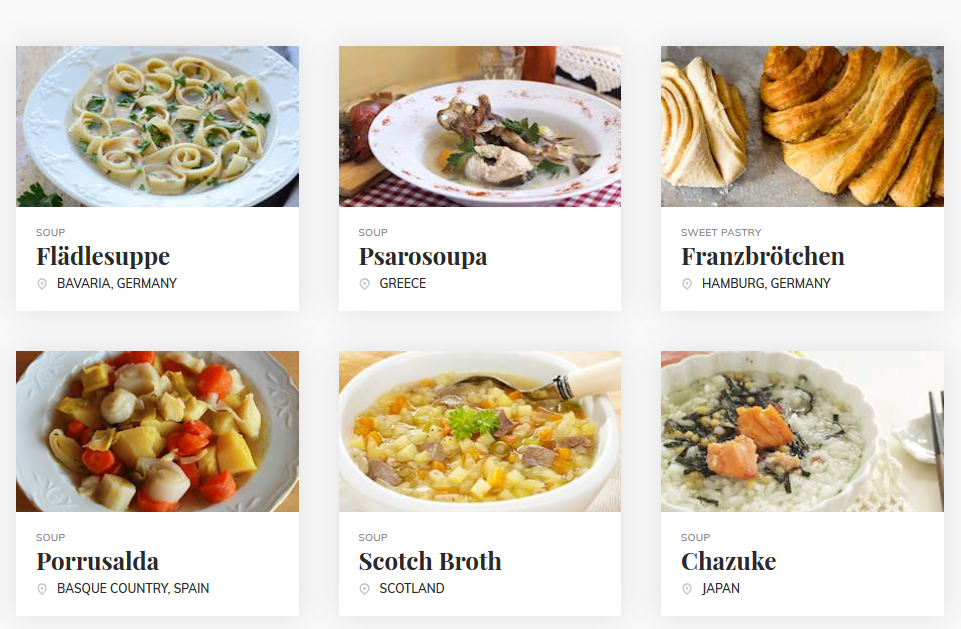
Task: Open the Porrusalda dish title
Action: (97, 561)
